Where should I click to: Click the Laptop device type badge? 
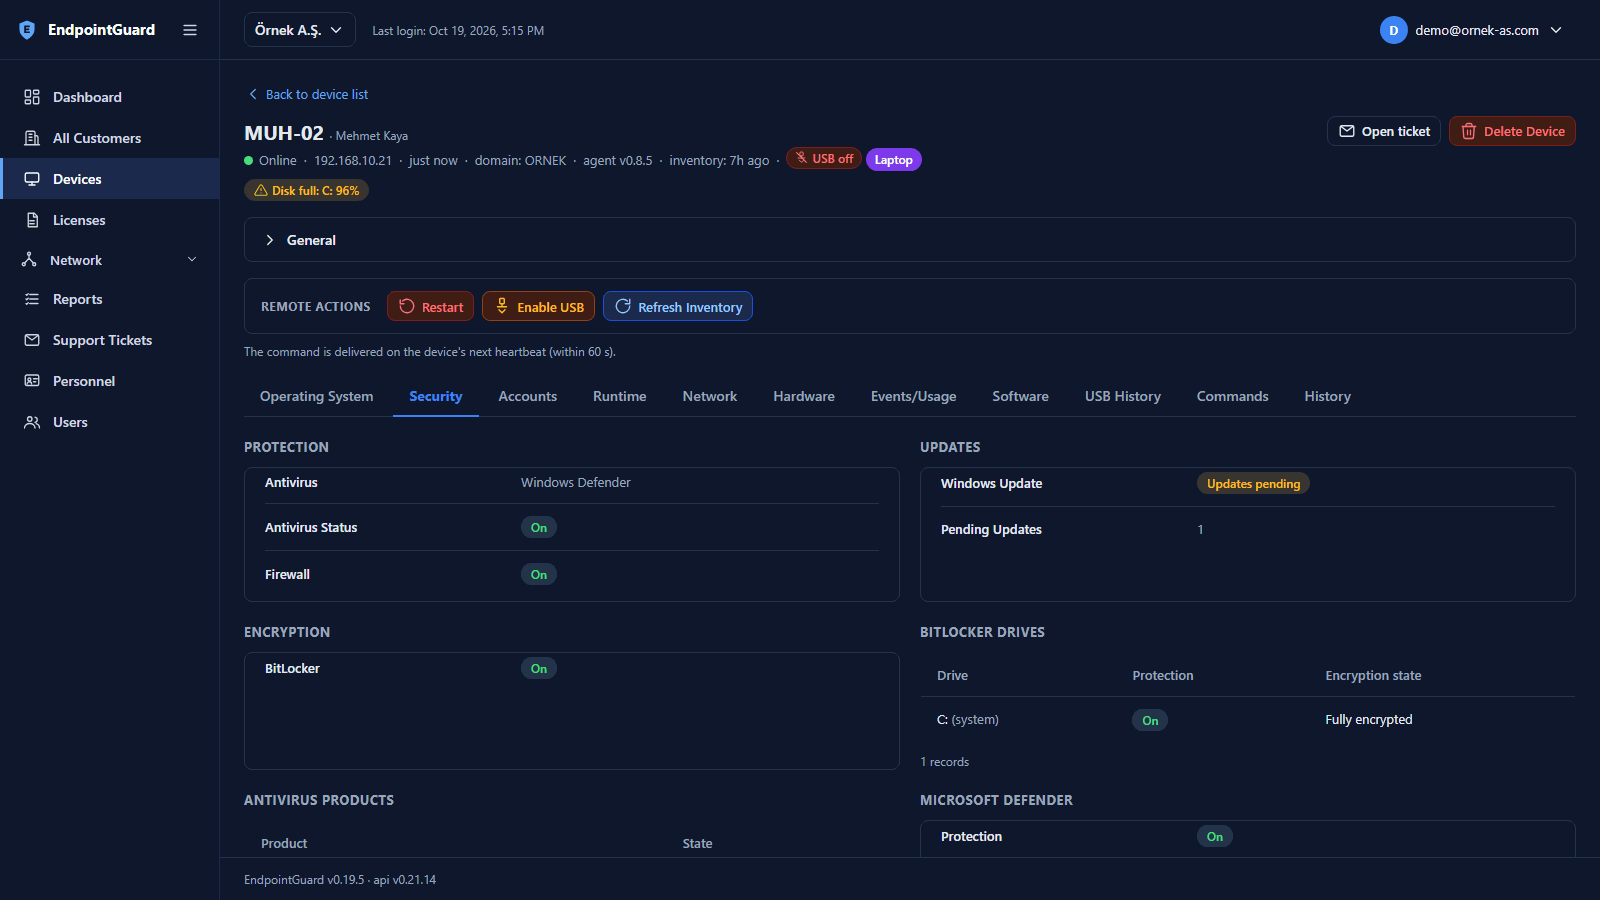pos(893,160)
